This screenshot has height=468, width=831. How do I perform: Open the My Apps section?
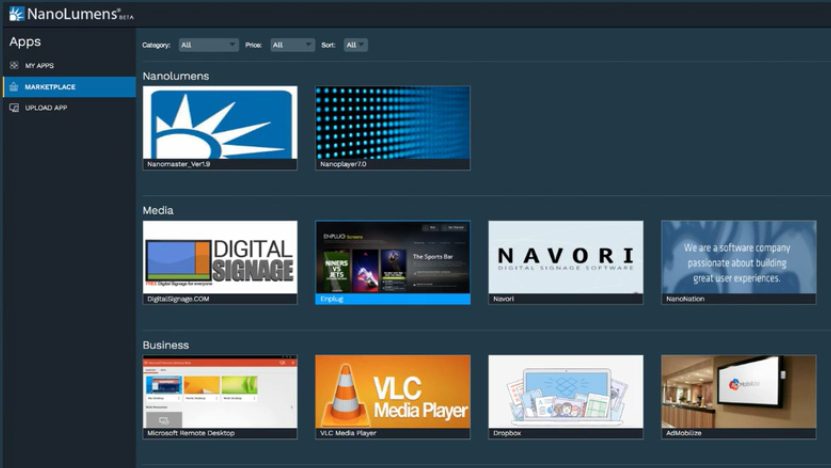click(39, 65)
